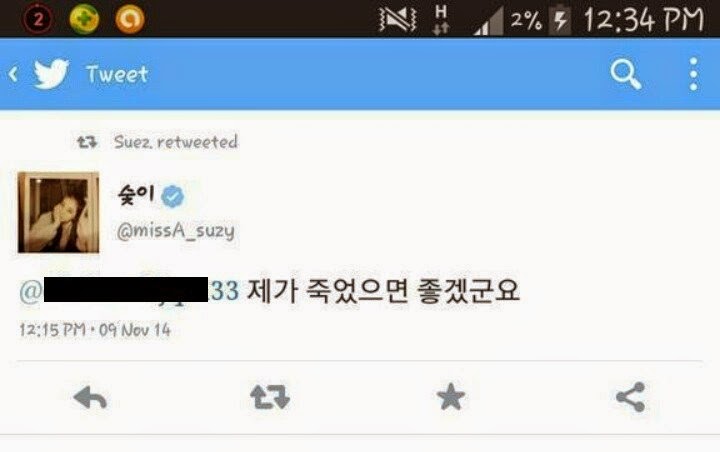Tap the Korean tweet text body

(383, 290)
